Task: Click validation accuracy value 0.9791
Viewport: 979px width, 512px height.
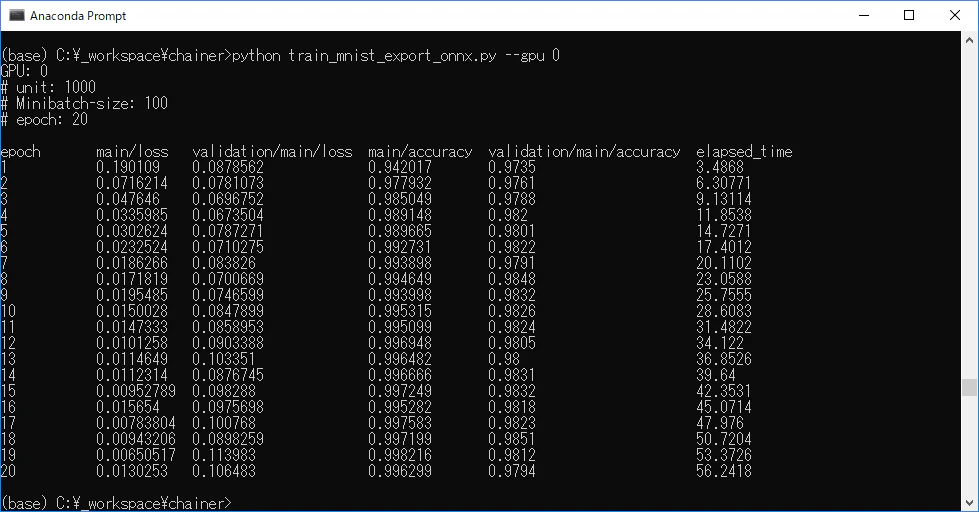Action: [x=512, y=263]
